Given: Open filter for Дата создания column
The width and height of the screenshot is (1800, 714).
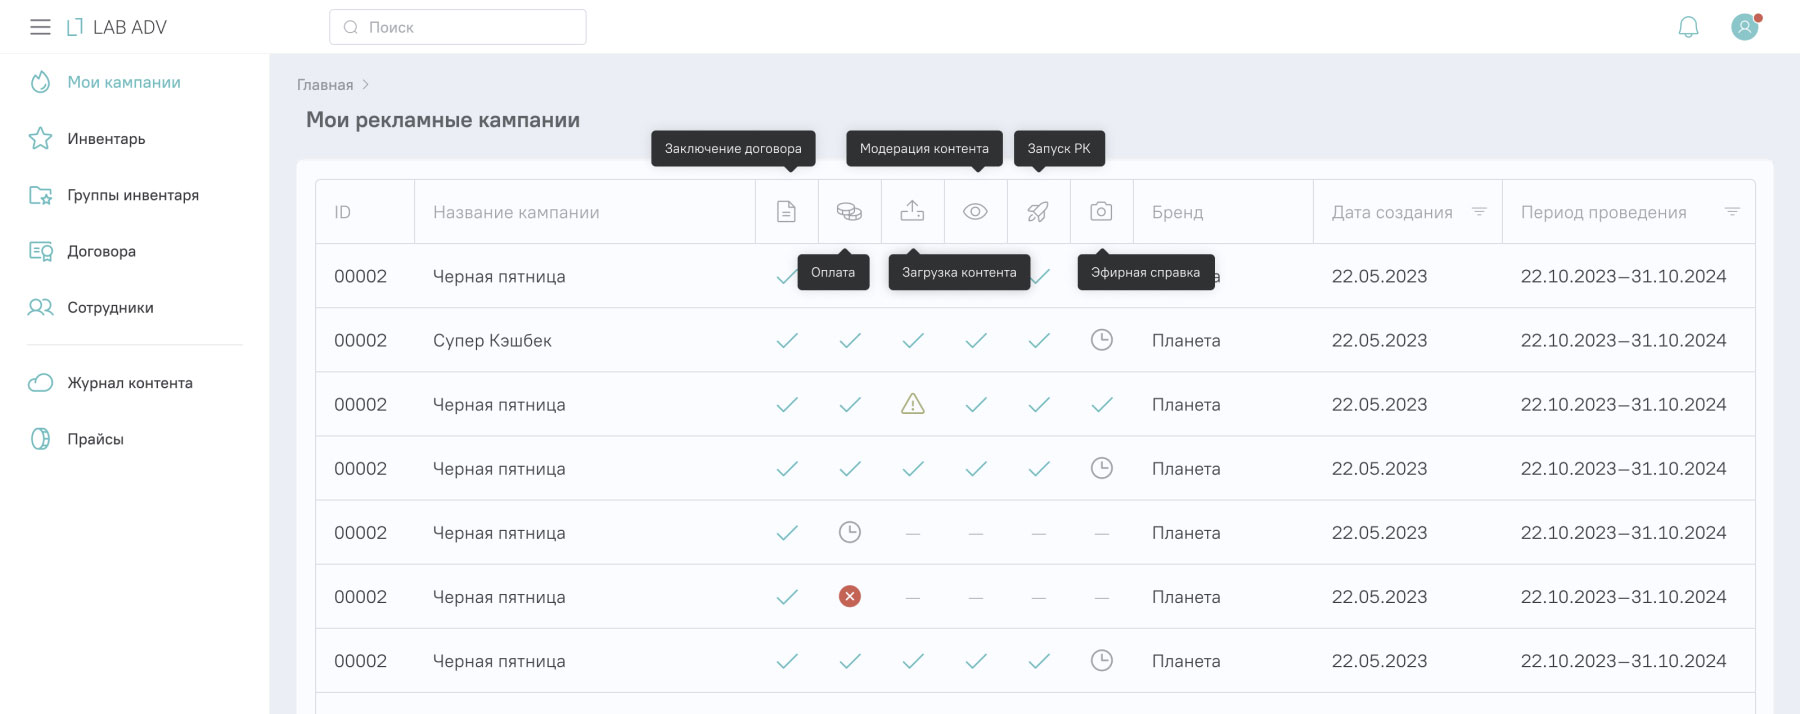Looking at the screenshot, I should [x=1479, y=211].
